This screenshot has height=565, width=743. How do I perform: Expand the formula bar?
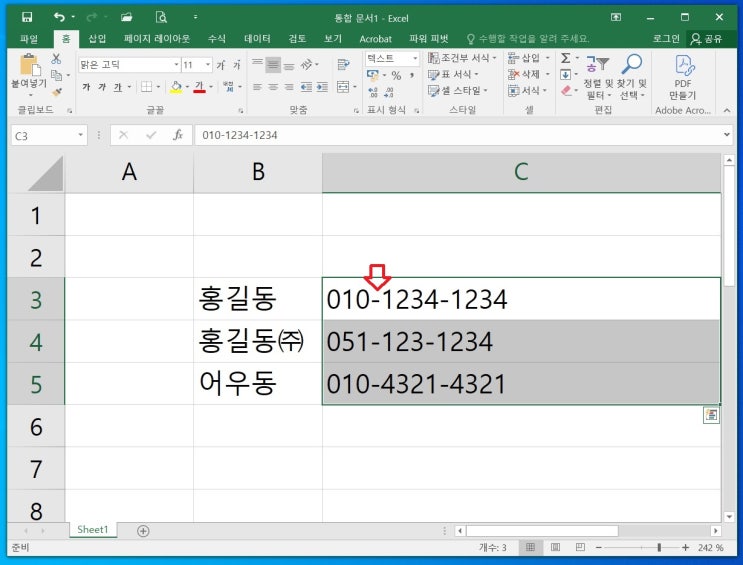(727, 135)
